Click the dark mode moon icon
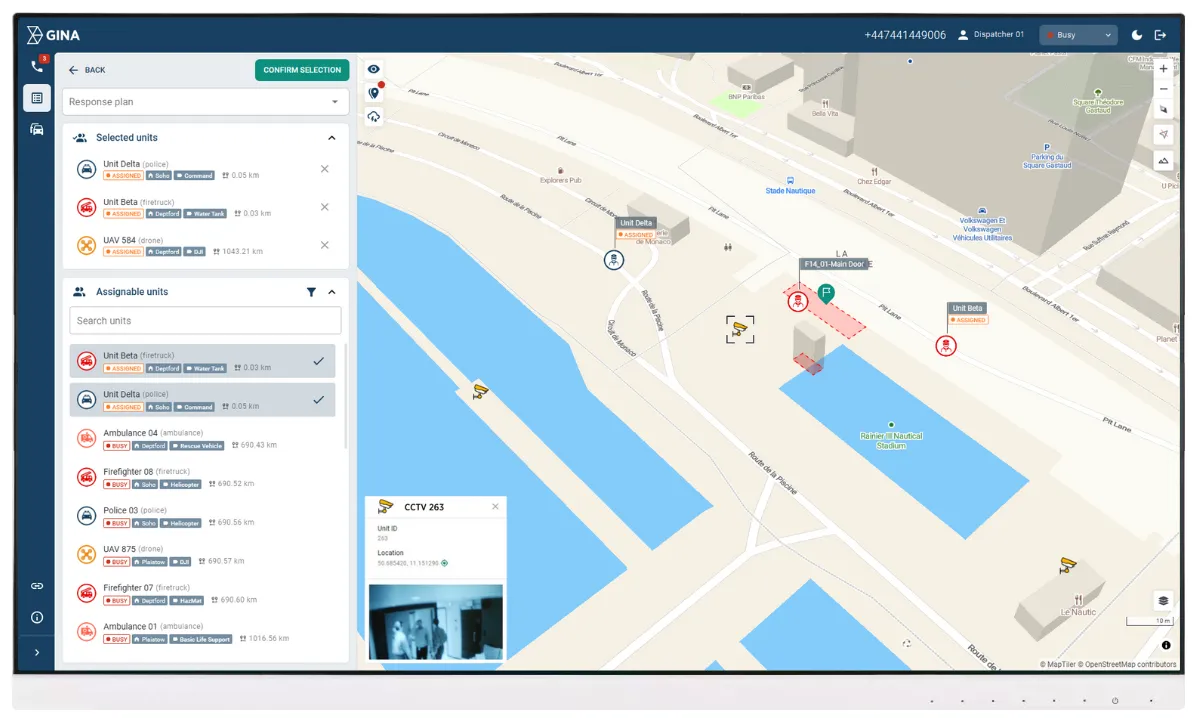Screen dimensions: 1200x718 pos(1137,35)
